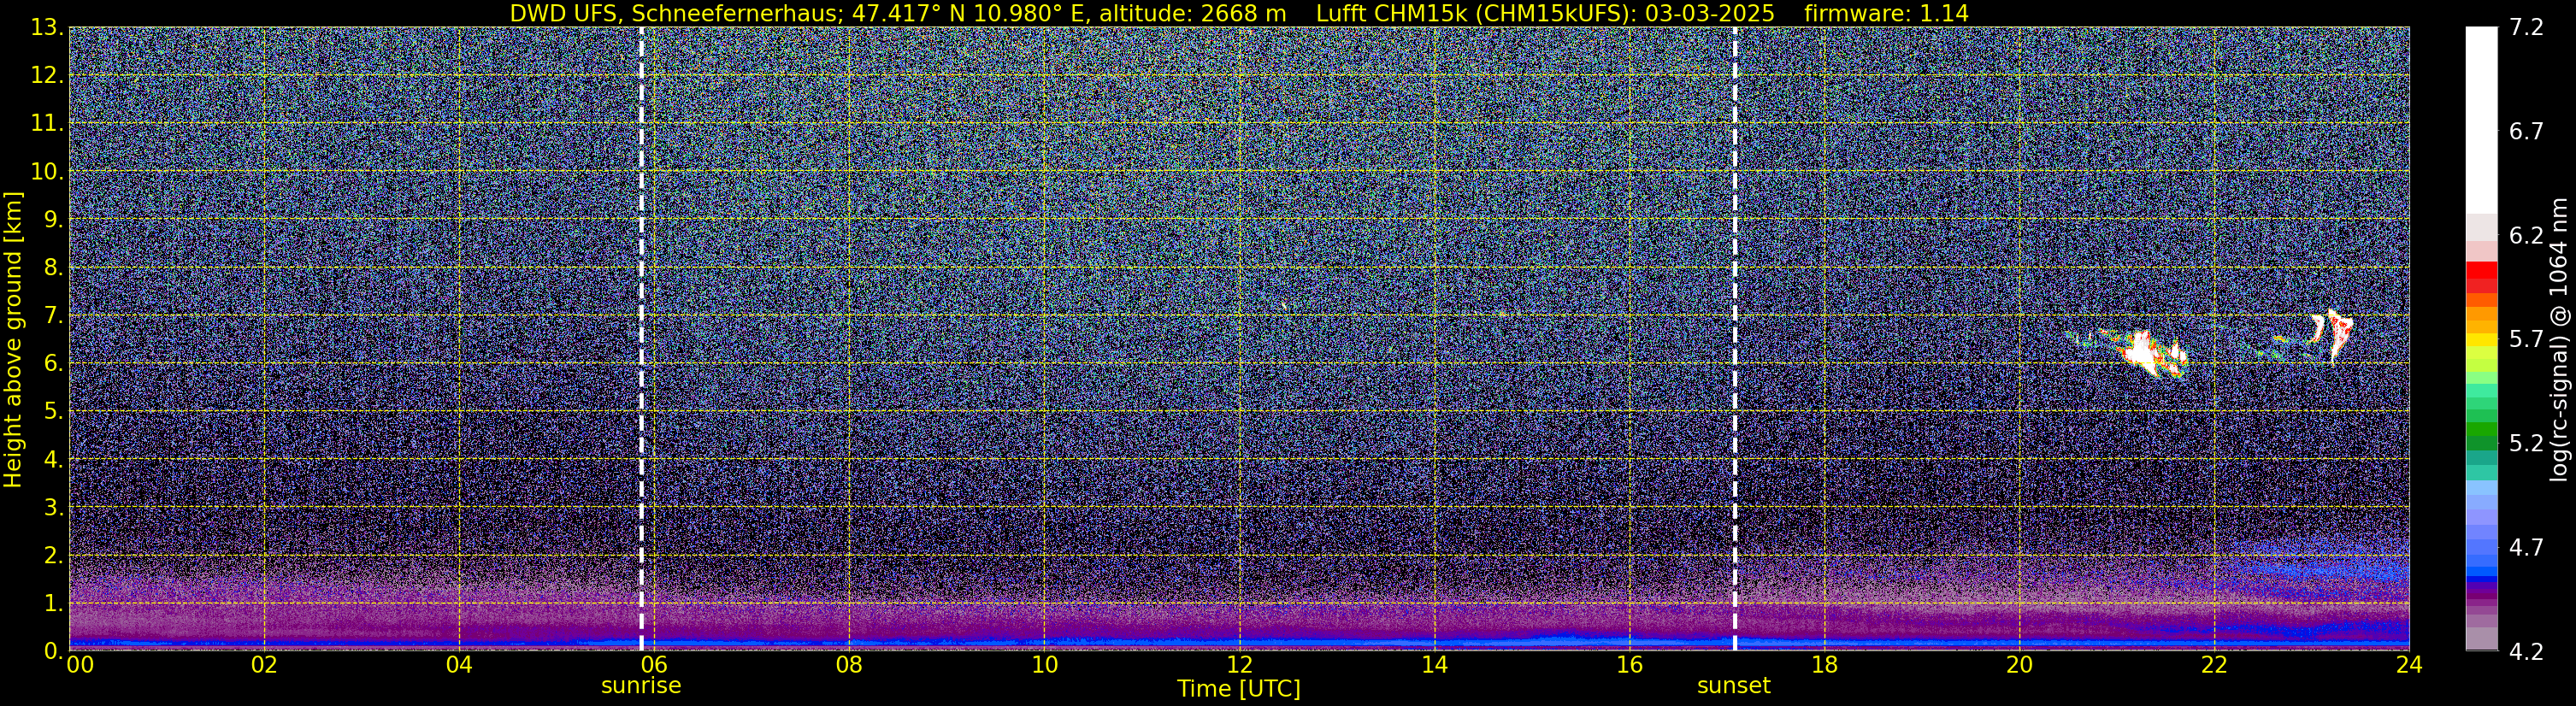Click the time axis tick label '12'
This screenshot has width=2576, height=706.
[x=1239, y=666]
